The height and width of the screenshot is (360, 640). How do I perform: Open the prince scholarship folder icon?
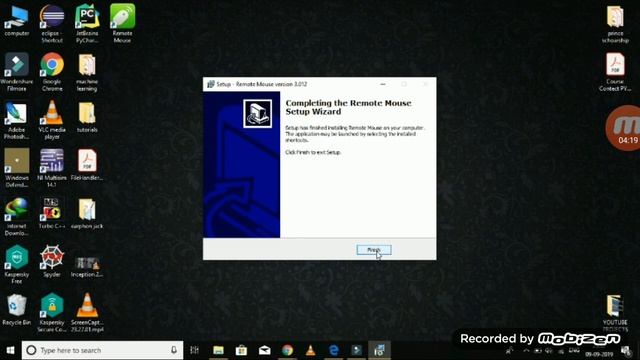pos(615,24)
